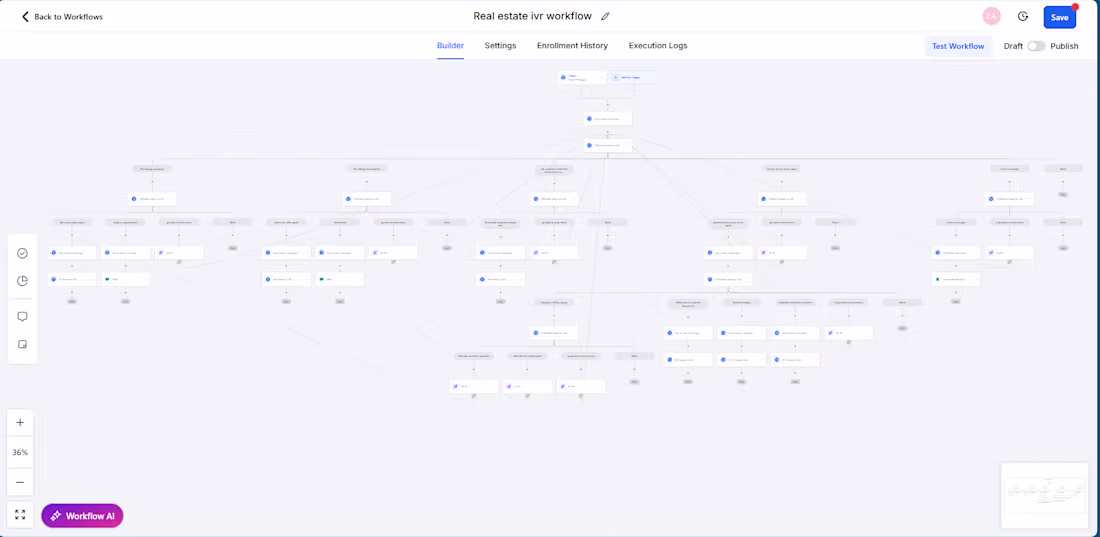Zoom out with the minus button
Image resolution: width=1100 pixels, height=537 pixels.
(x=20, y=482)
